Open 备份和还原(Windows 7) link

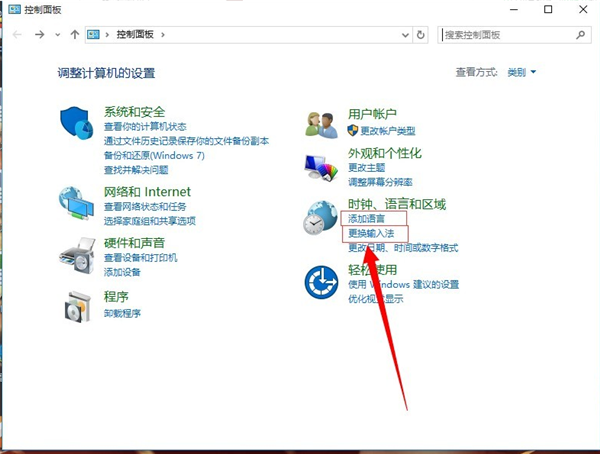[154, 155]
